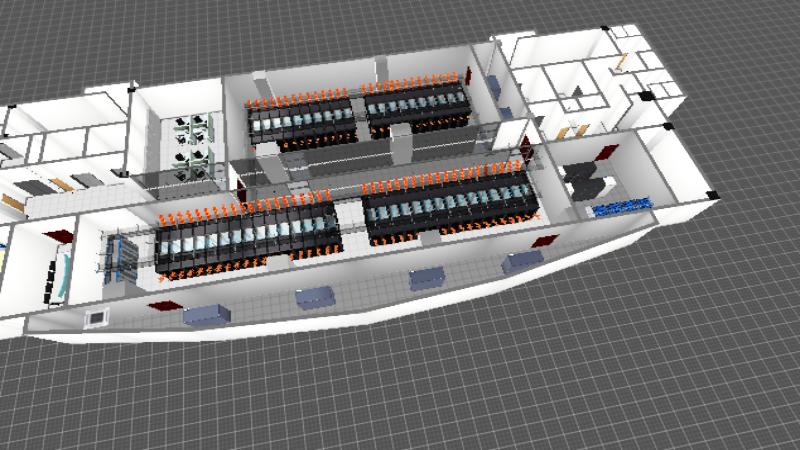Select the top-left server rack row
800x450 pixels.
[300, 122]
